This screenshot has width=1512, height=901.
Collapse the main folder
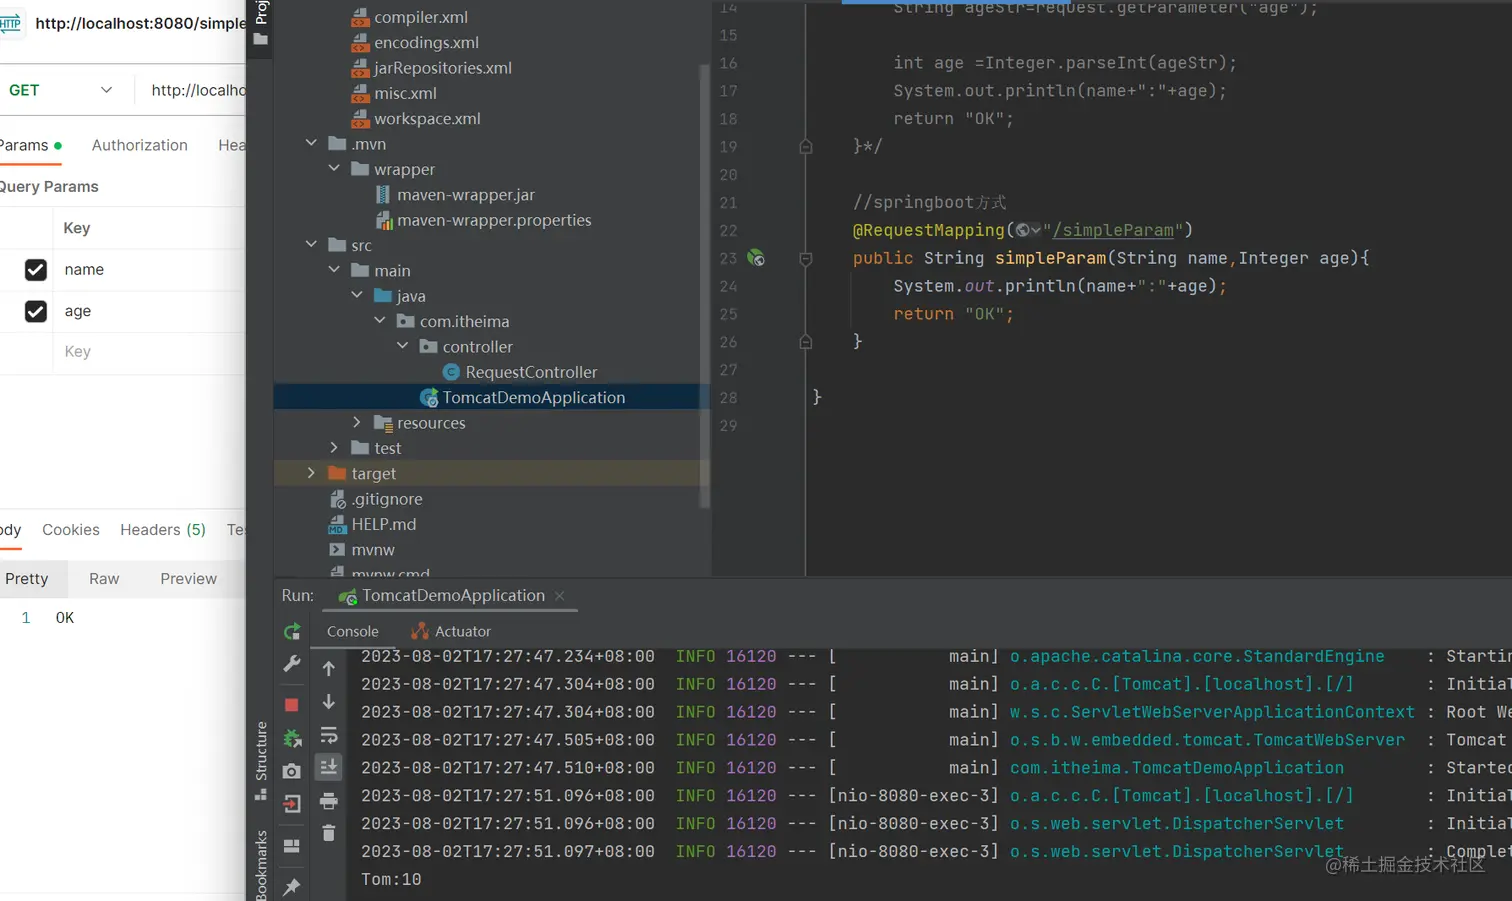click(335, 270)
